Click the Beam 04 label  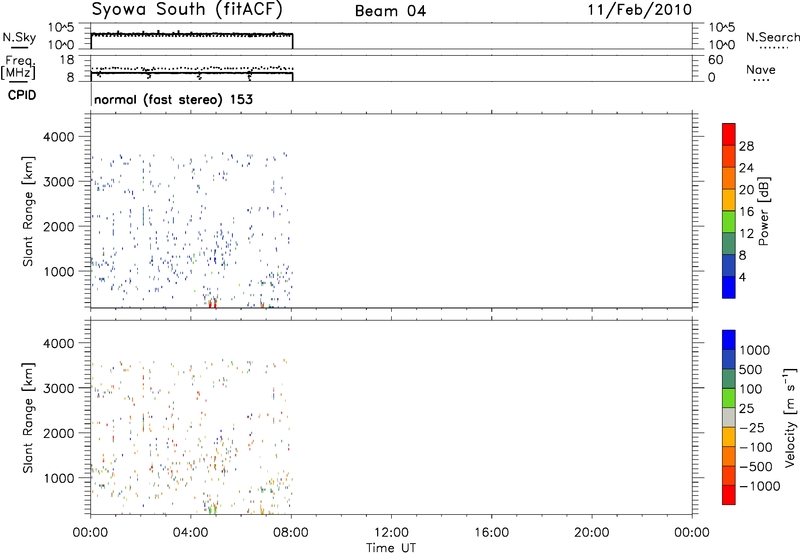390,11
